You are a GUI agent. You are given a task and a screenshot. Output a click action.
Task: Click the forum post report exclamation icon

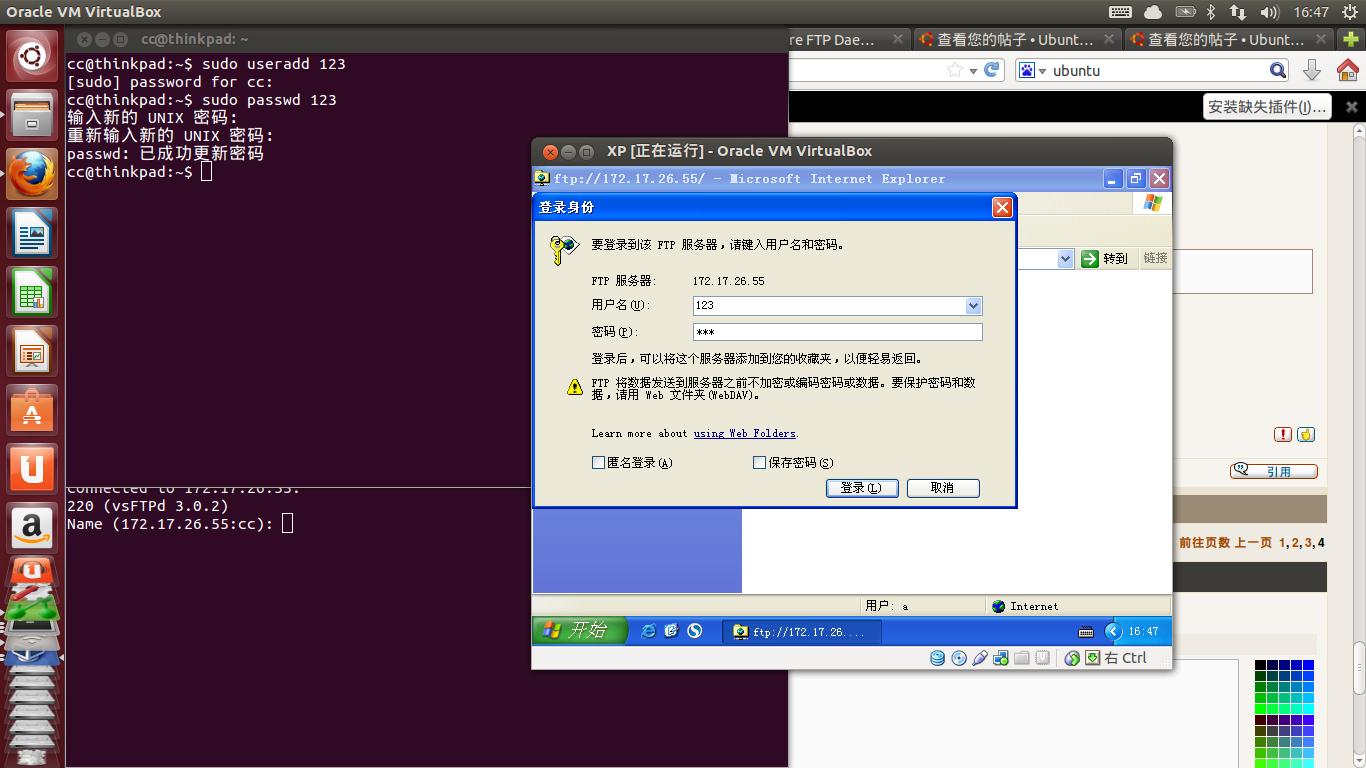pos(1282,434)
